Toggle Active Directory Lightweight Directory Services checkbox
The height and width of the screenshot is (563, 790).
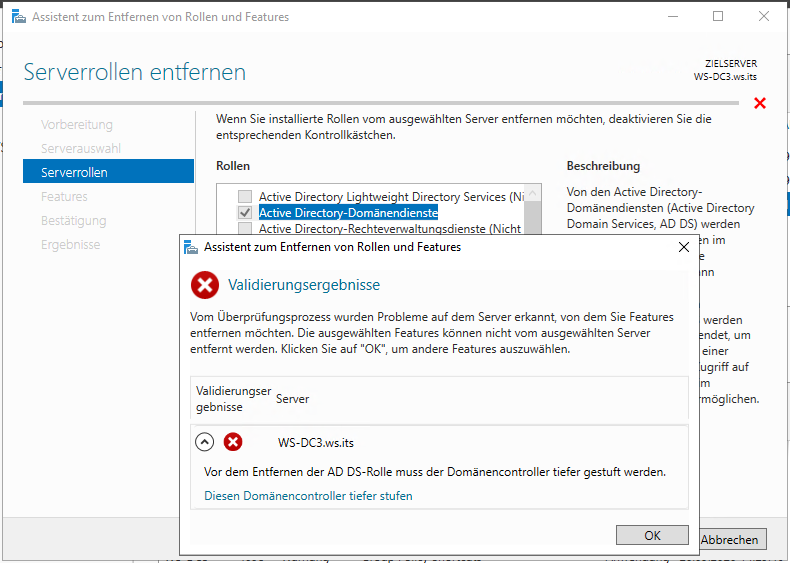245,196
